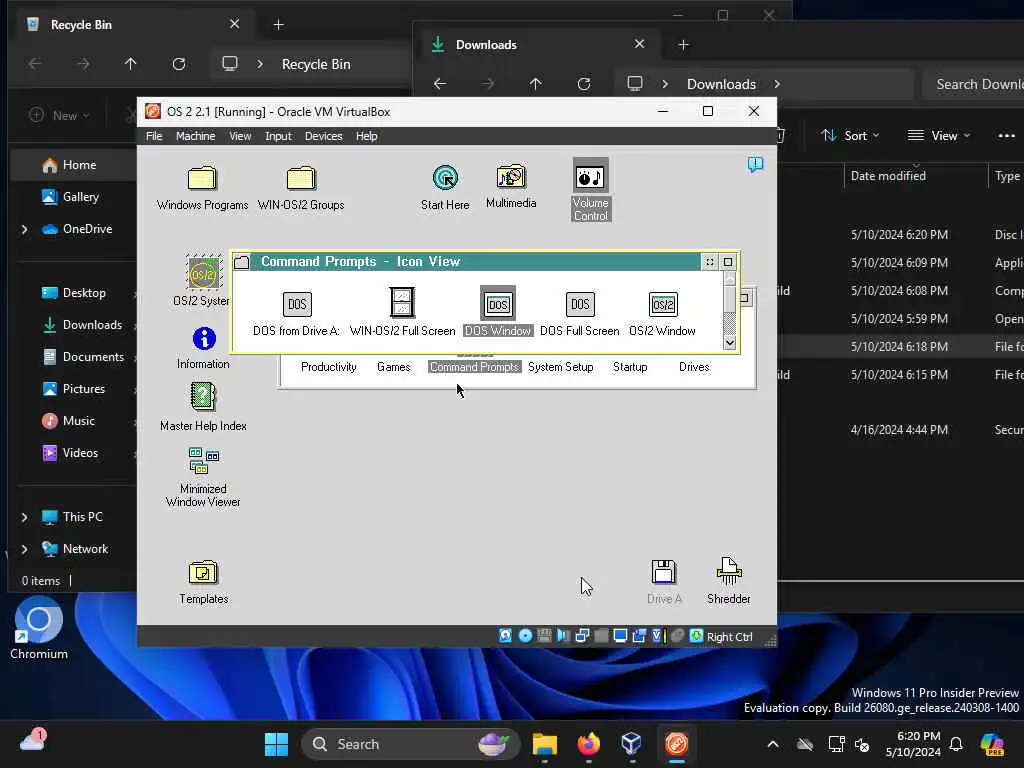This screenshot has width=1024, height=768.
Task: Click the Command Prompts hide window button
Action: [710, 262]
